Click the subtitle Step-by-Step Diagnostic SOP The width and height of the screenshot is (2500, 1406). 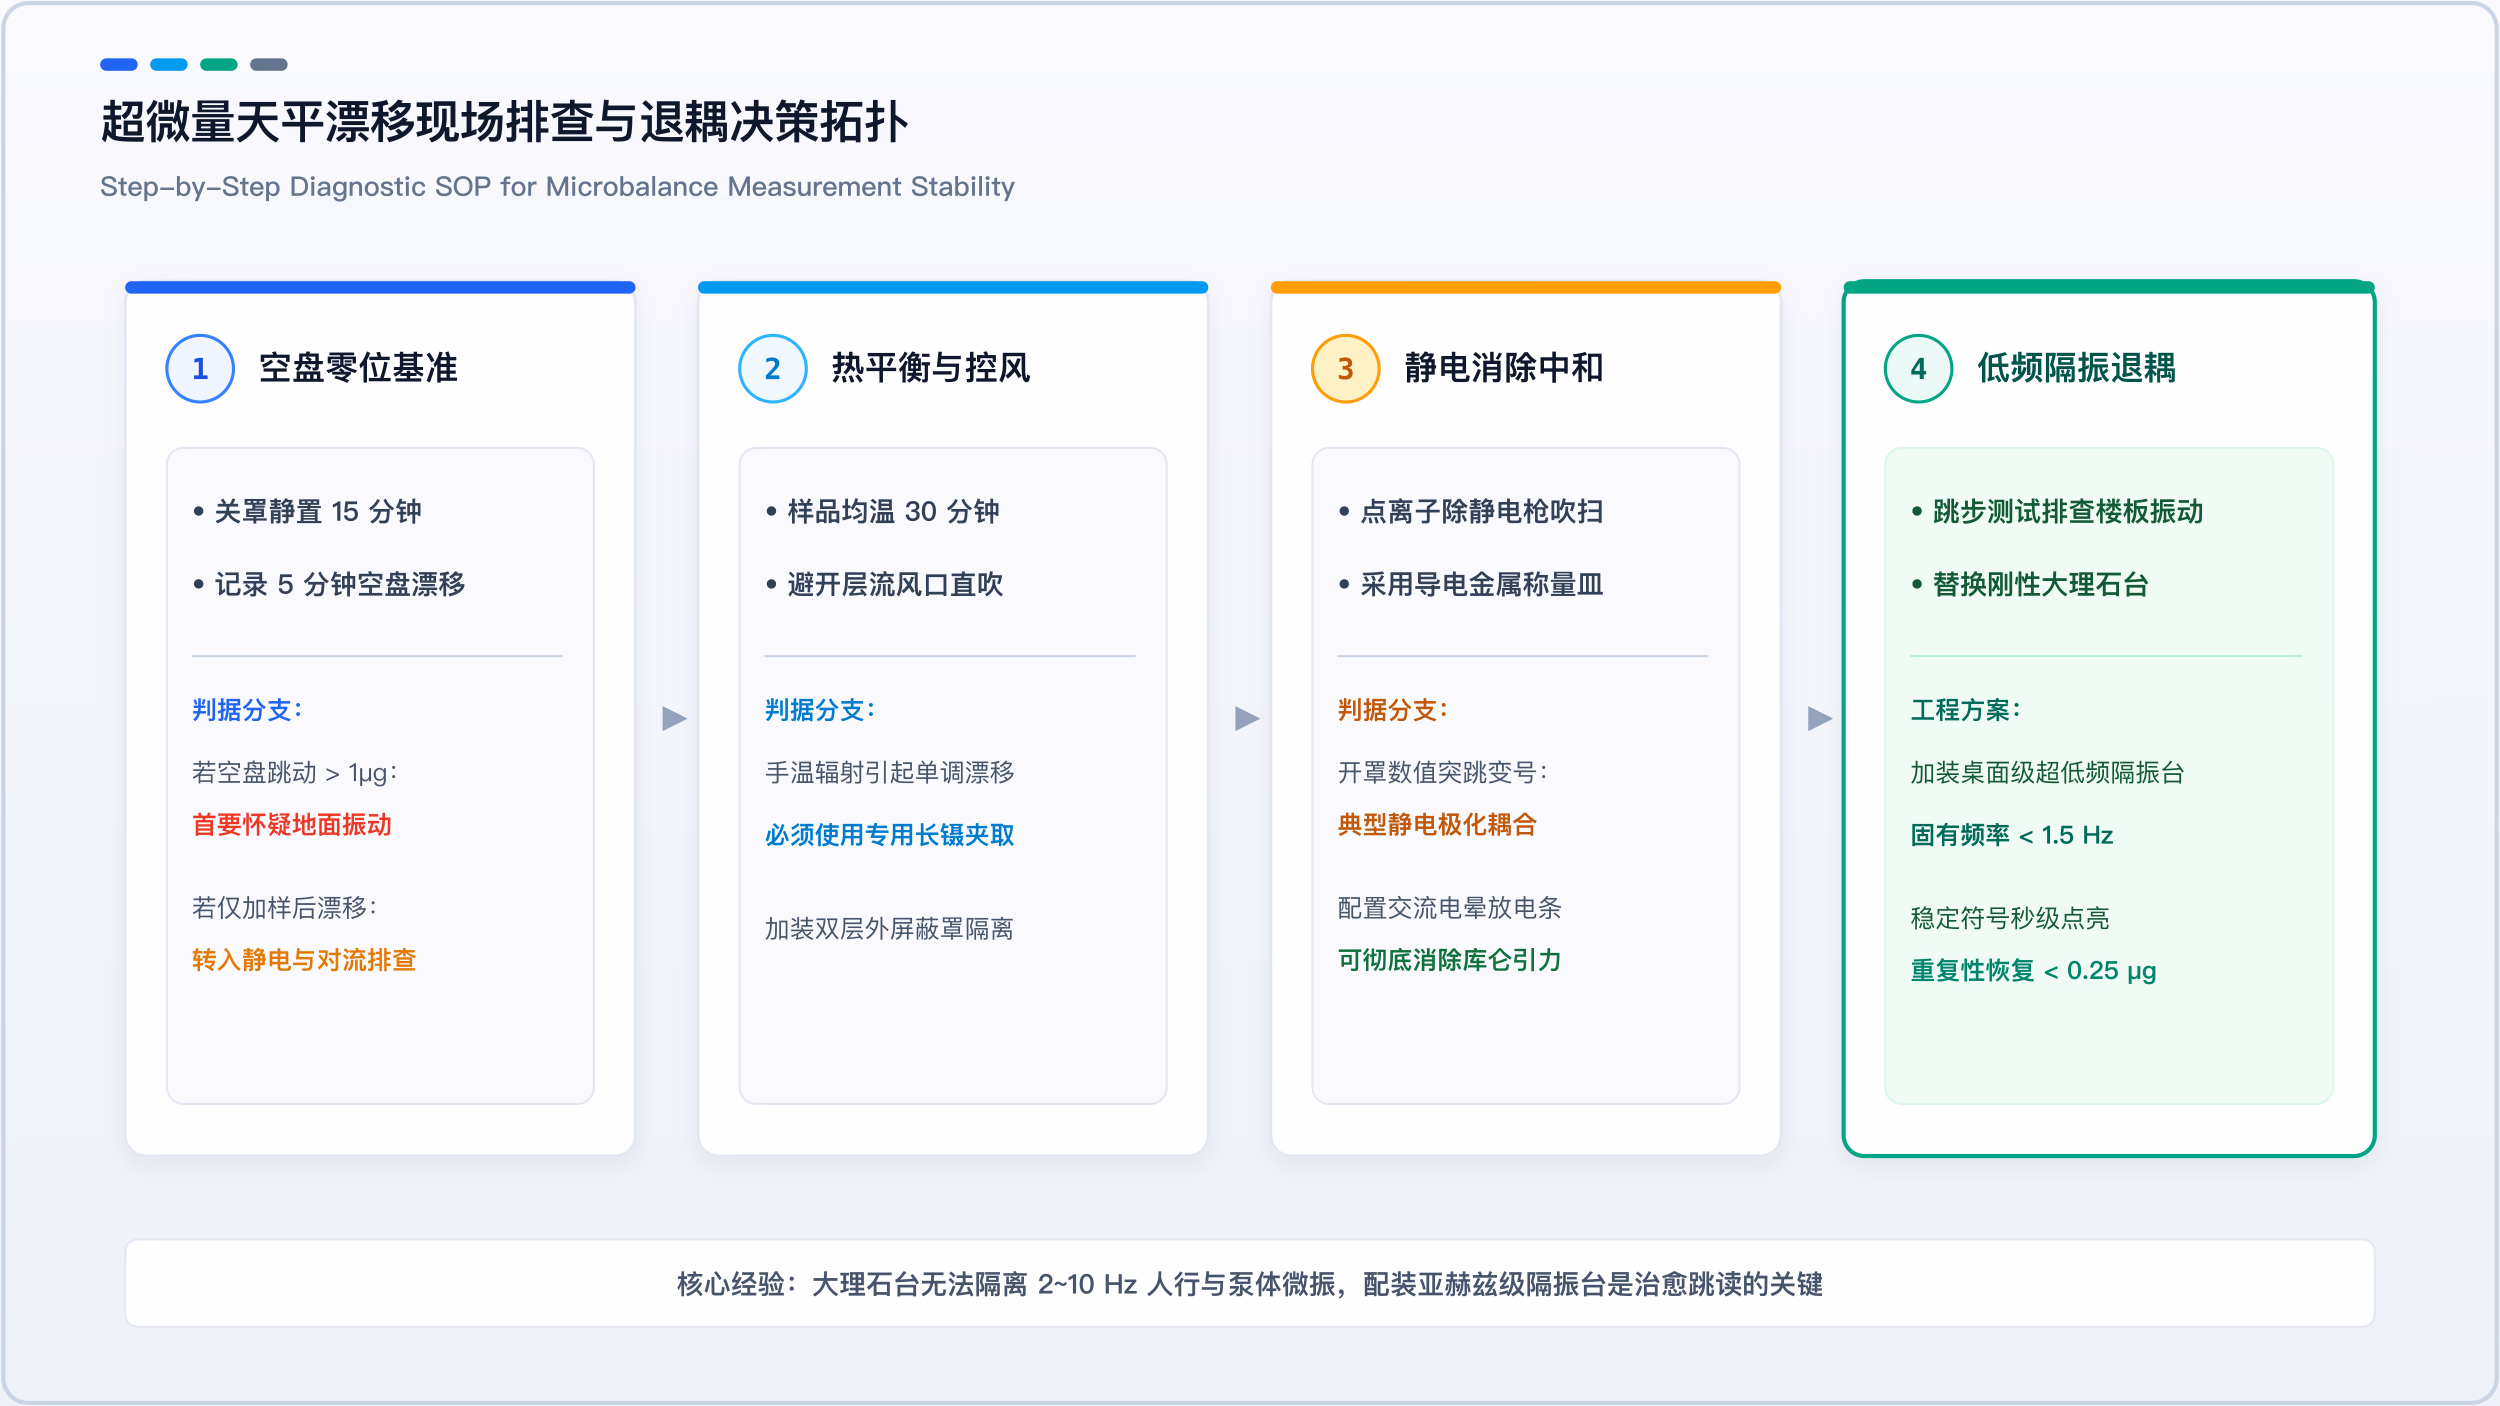[x=557, y=187]
